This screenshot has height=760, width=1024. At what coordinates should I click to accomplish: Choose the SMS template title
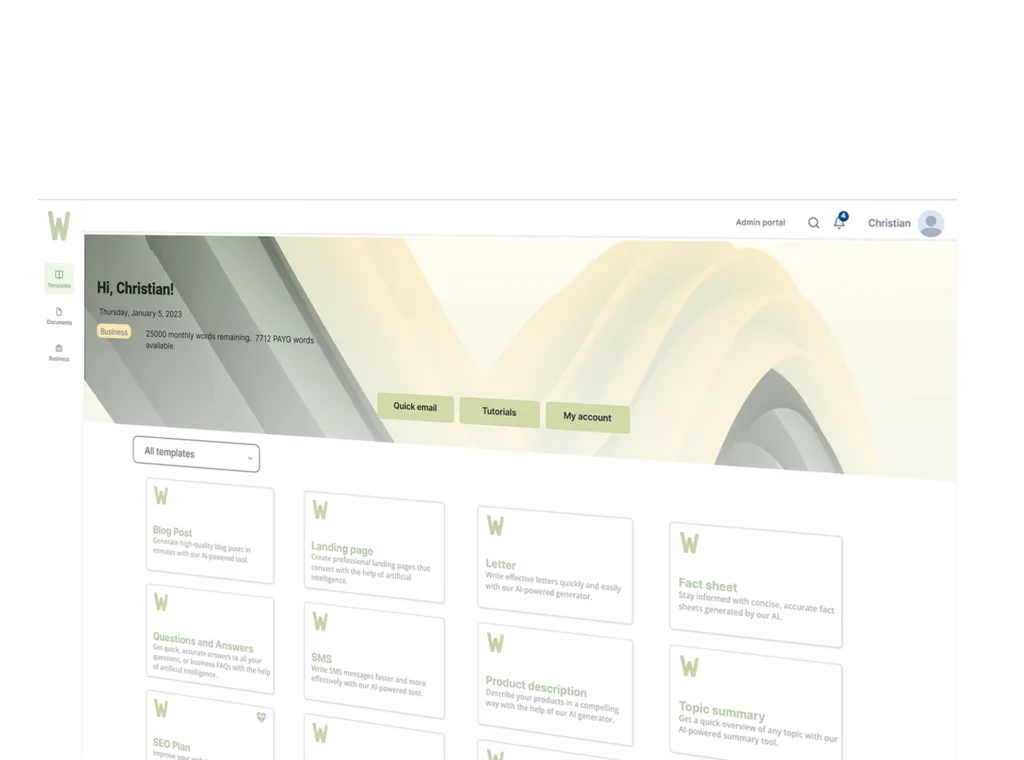[x=321, y=658]
